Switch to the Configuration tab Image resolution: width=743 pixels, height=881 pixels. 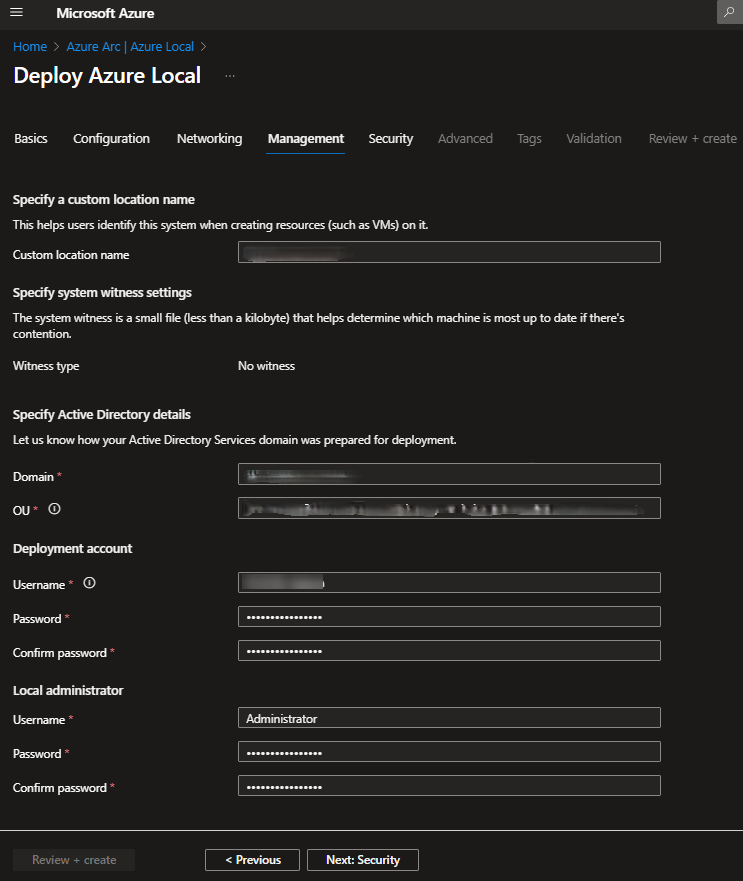pyautogui.click(x=111, y=139)
